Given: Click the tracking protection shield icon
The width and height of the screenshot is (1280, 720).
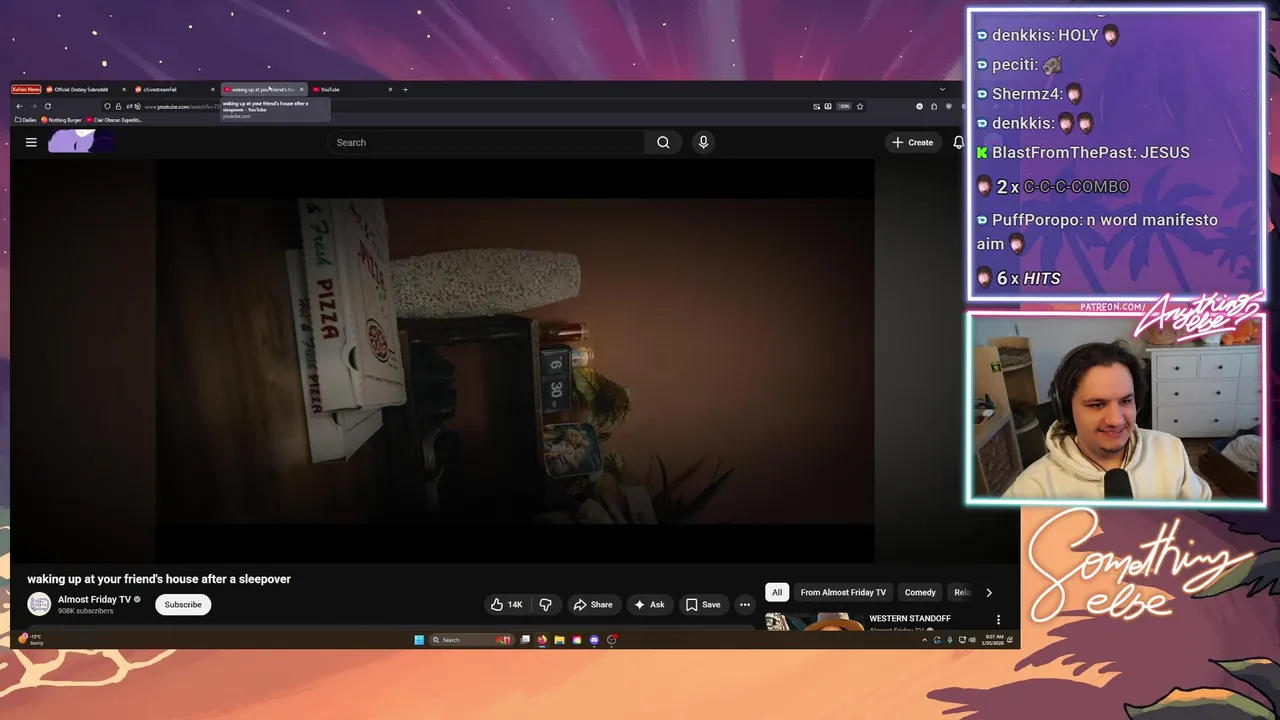Looking at the screenshot, I should pyautogui.click(x=108, y=106).
